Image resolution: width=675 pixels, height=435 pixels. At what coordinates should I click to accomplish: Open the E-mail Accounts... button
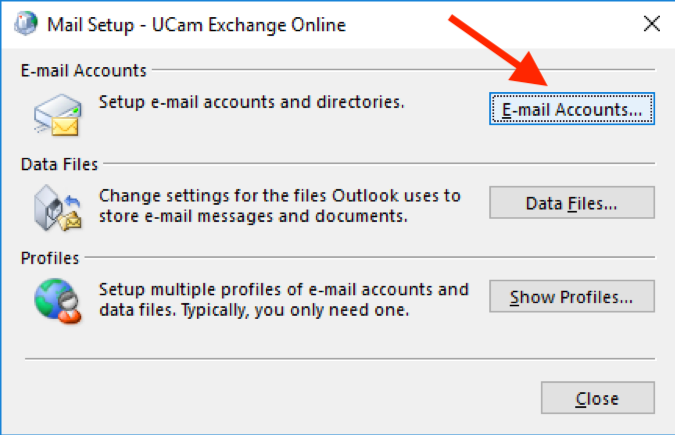[x=572, y=109]
